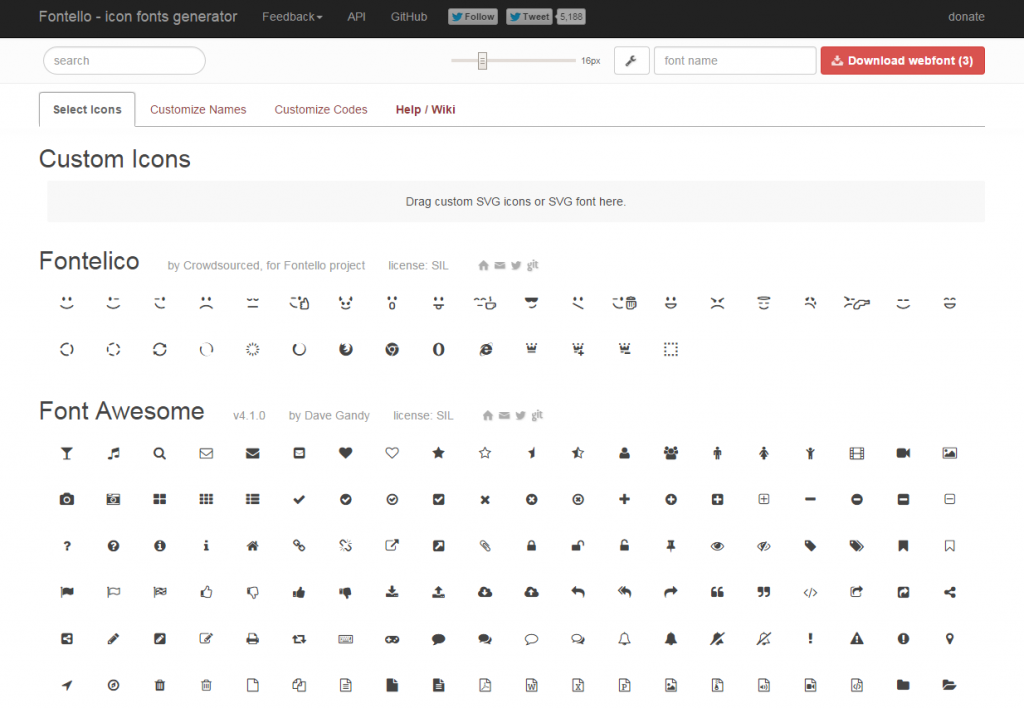Open Fontelico's git repository link
Image resolution: width=1024 pixels, height=708 pixels.
pyautogui.click(x=533, y=265)
